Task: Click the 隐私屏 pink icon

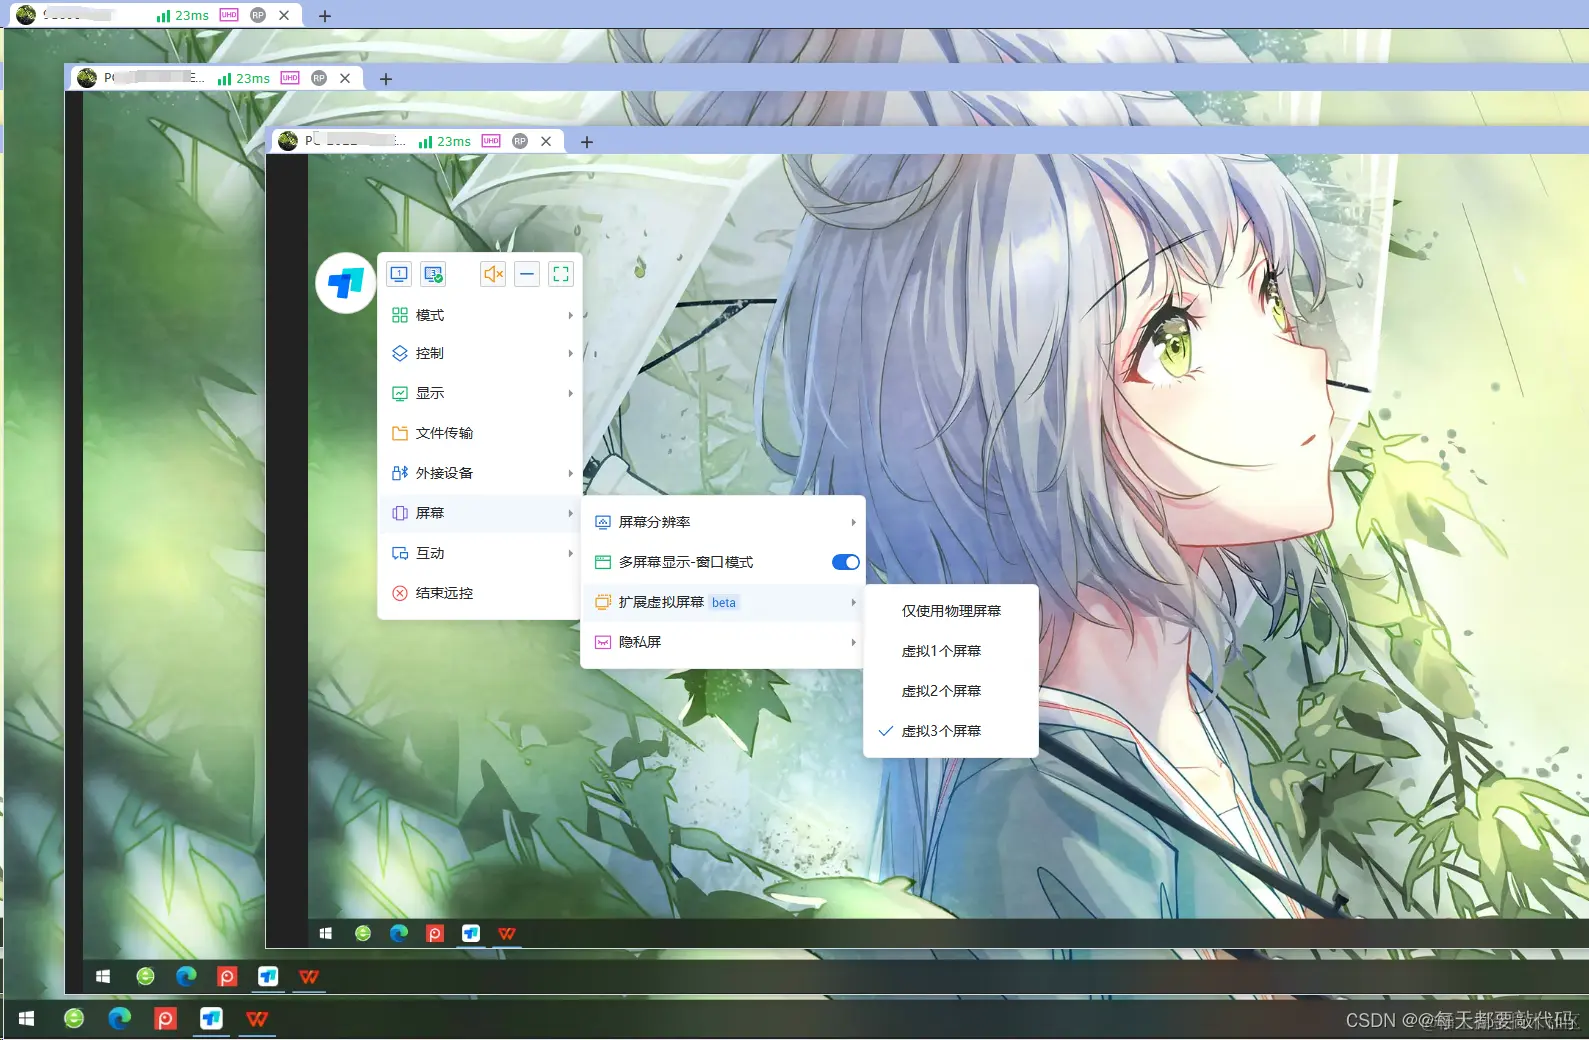Action: [x=603, y=642]
